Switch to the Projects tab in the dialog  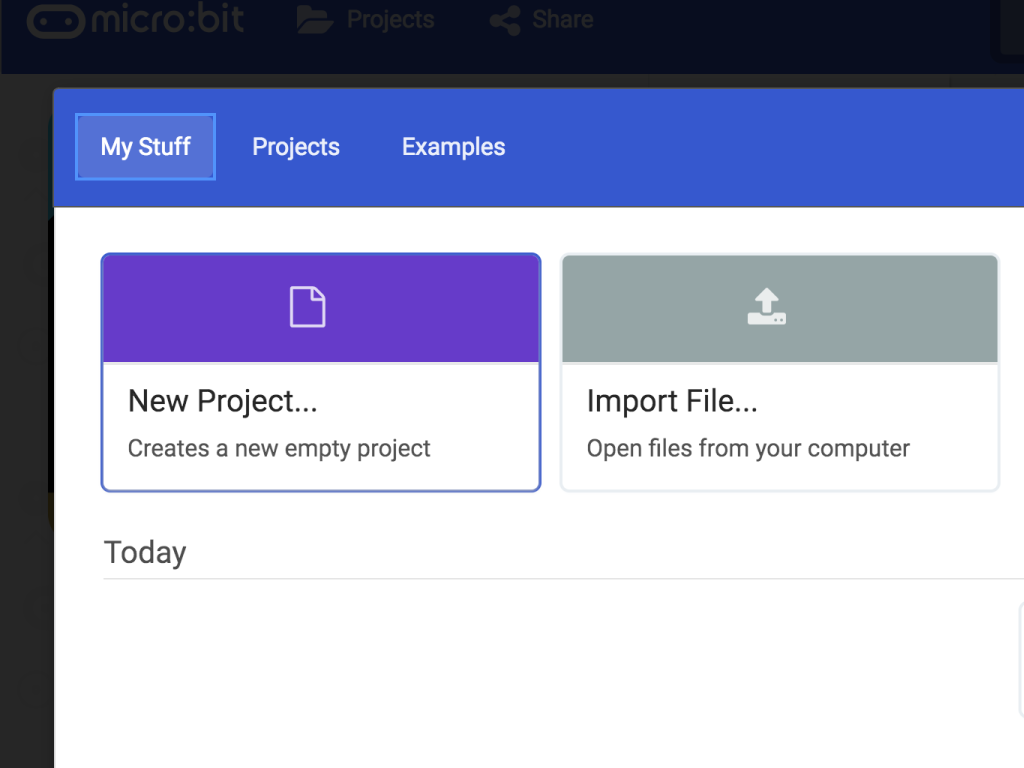296,146
